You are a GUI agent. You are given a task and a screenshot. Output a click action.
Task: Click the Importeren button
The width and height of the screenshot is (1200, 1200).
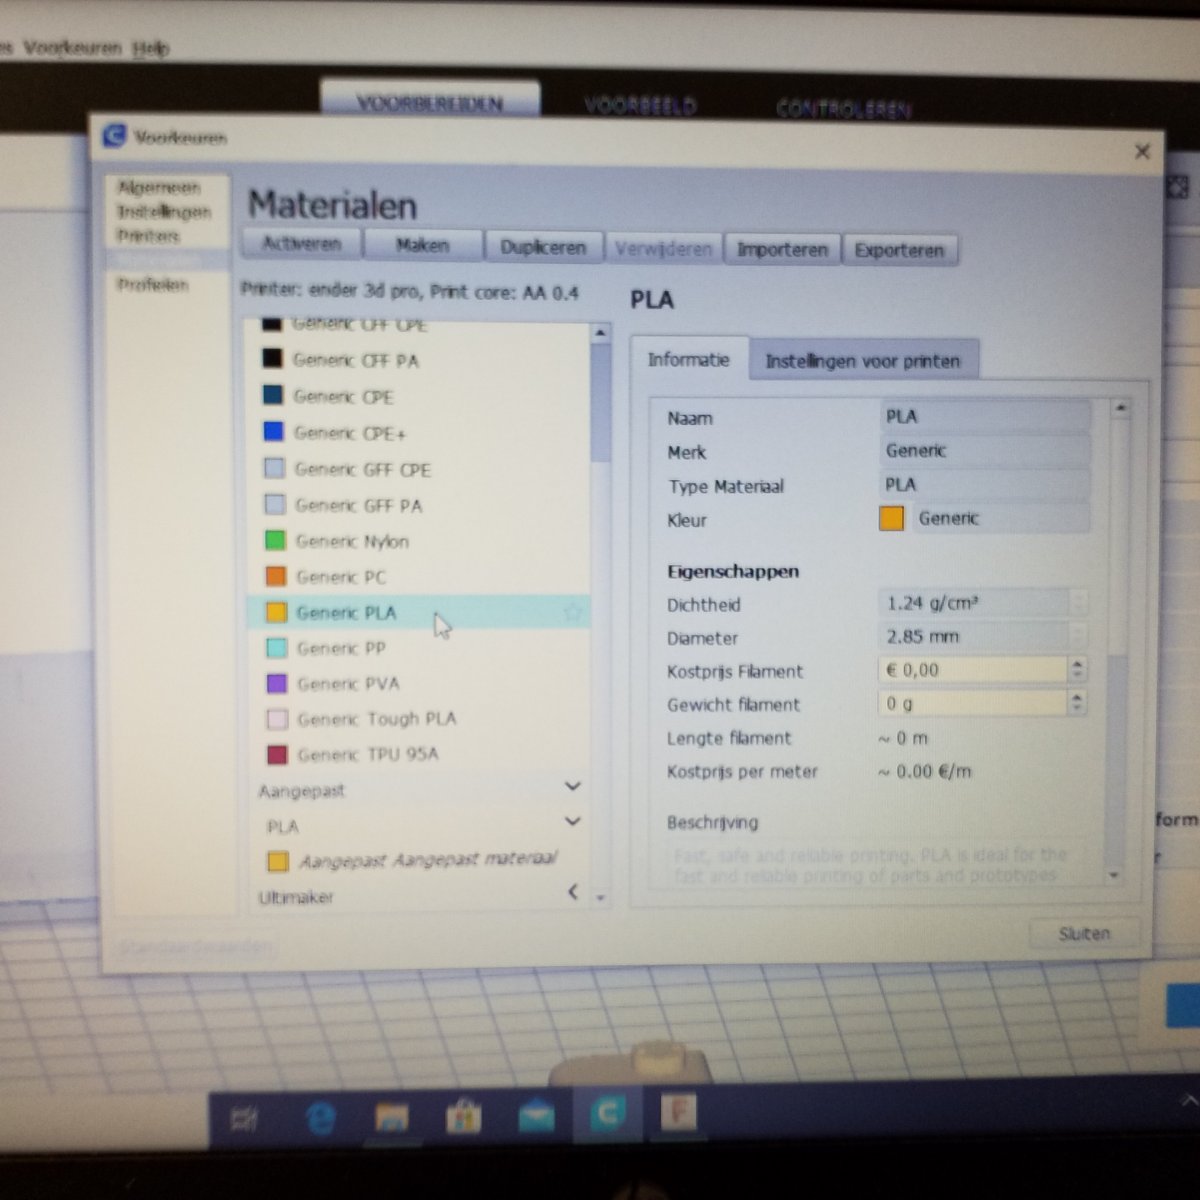pyautogui.click(x=782, y=250)
